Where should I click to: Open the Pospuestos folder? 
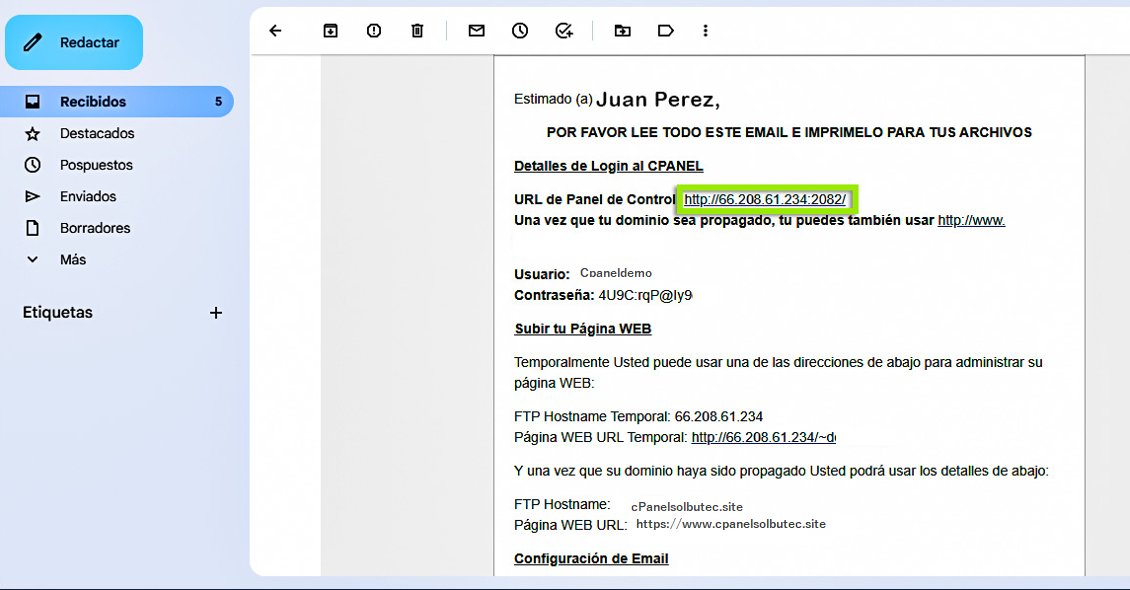96,165
